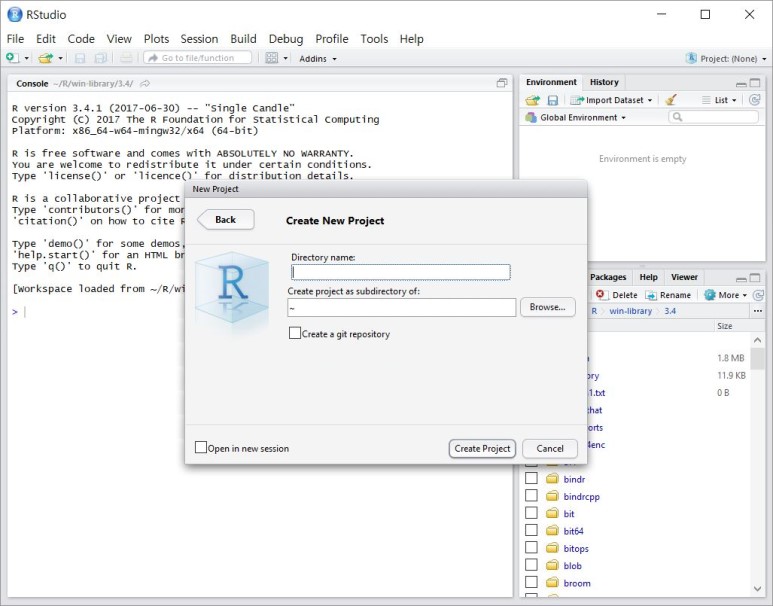Open the Import Dataset dropdown

(611, 100)
